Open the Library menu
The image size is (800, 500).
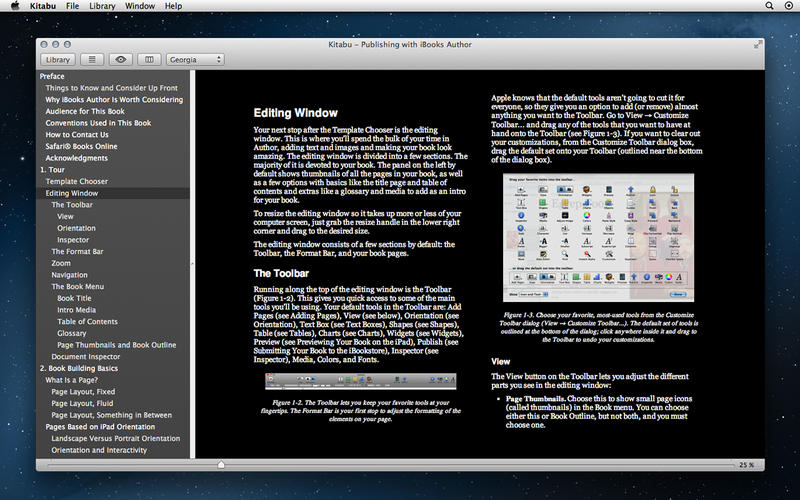point(102,6)
